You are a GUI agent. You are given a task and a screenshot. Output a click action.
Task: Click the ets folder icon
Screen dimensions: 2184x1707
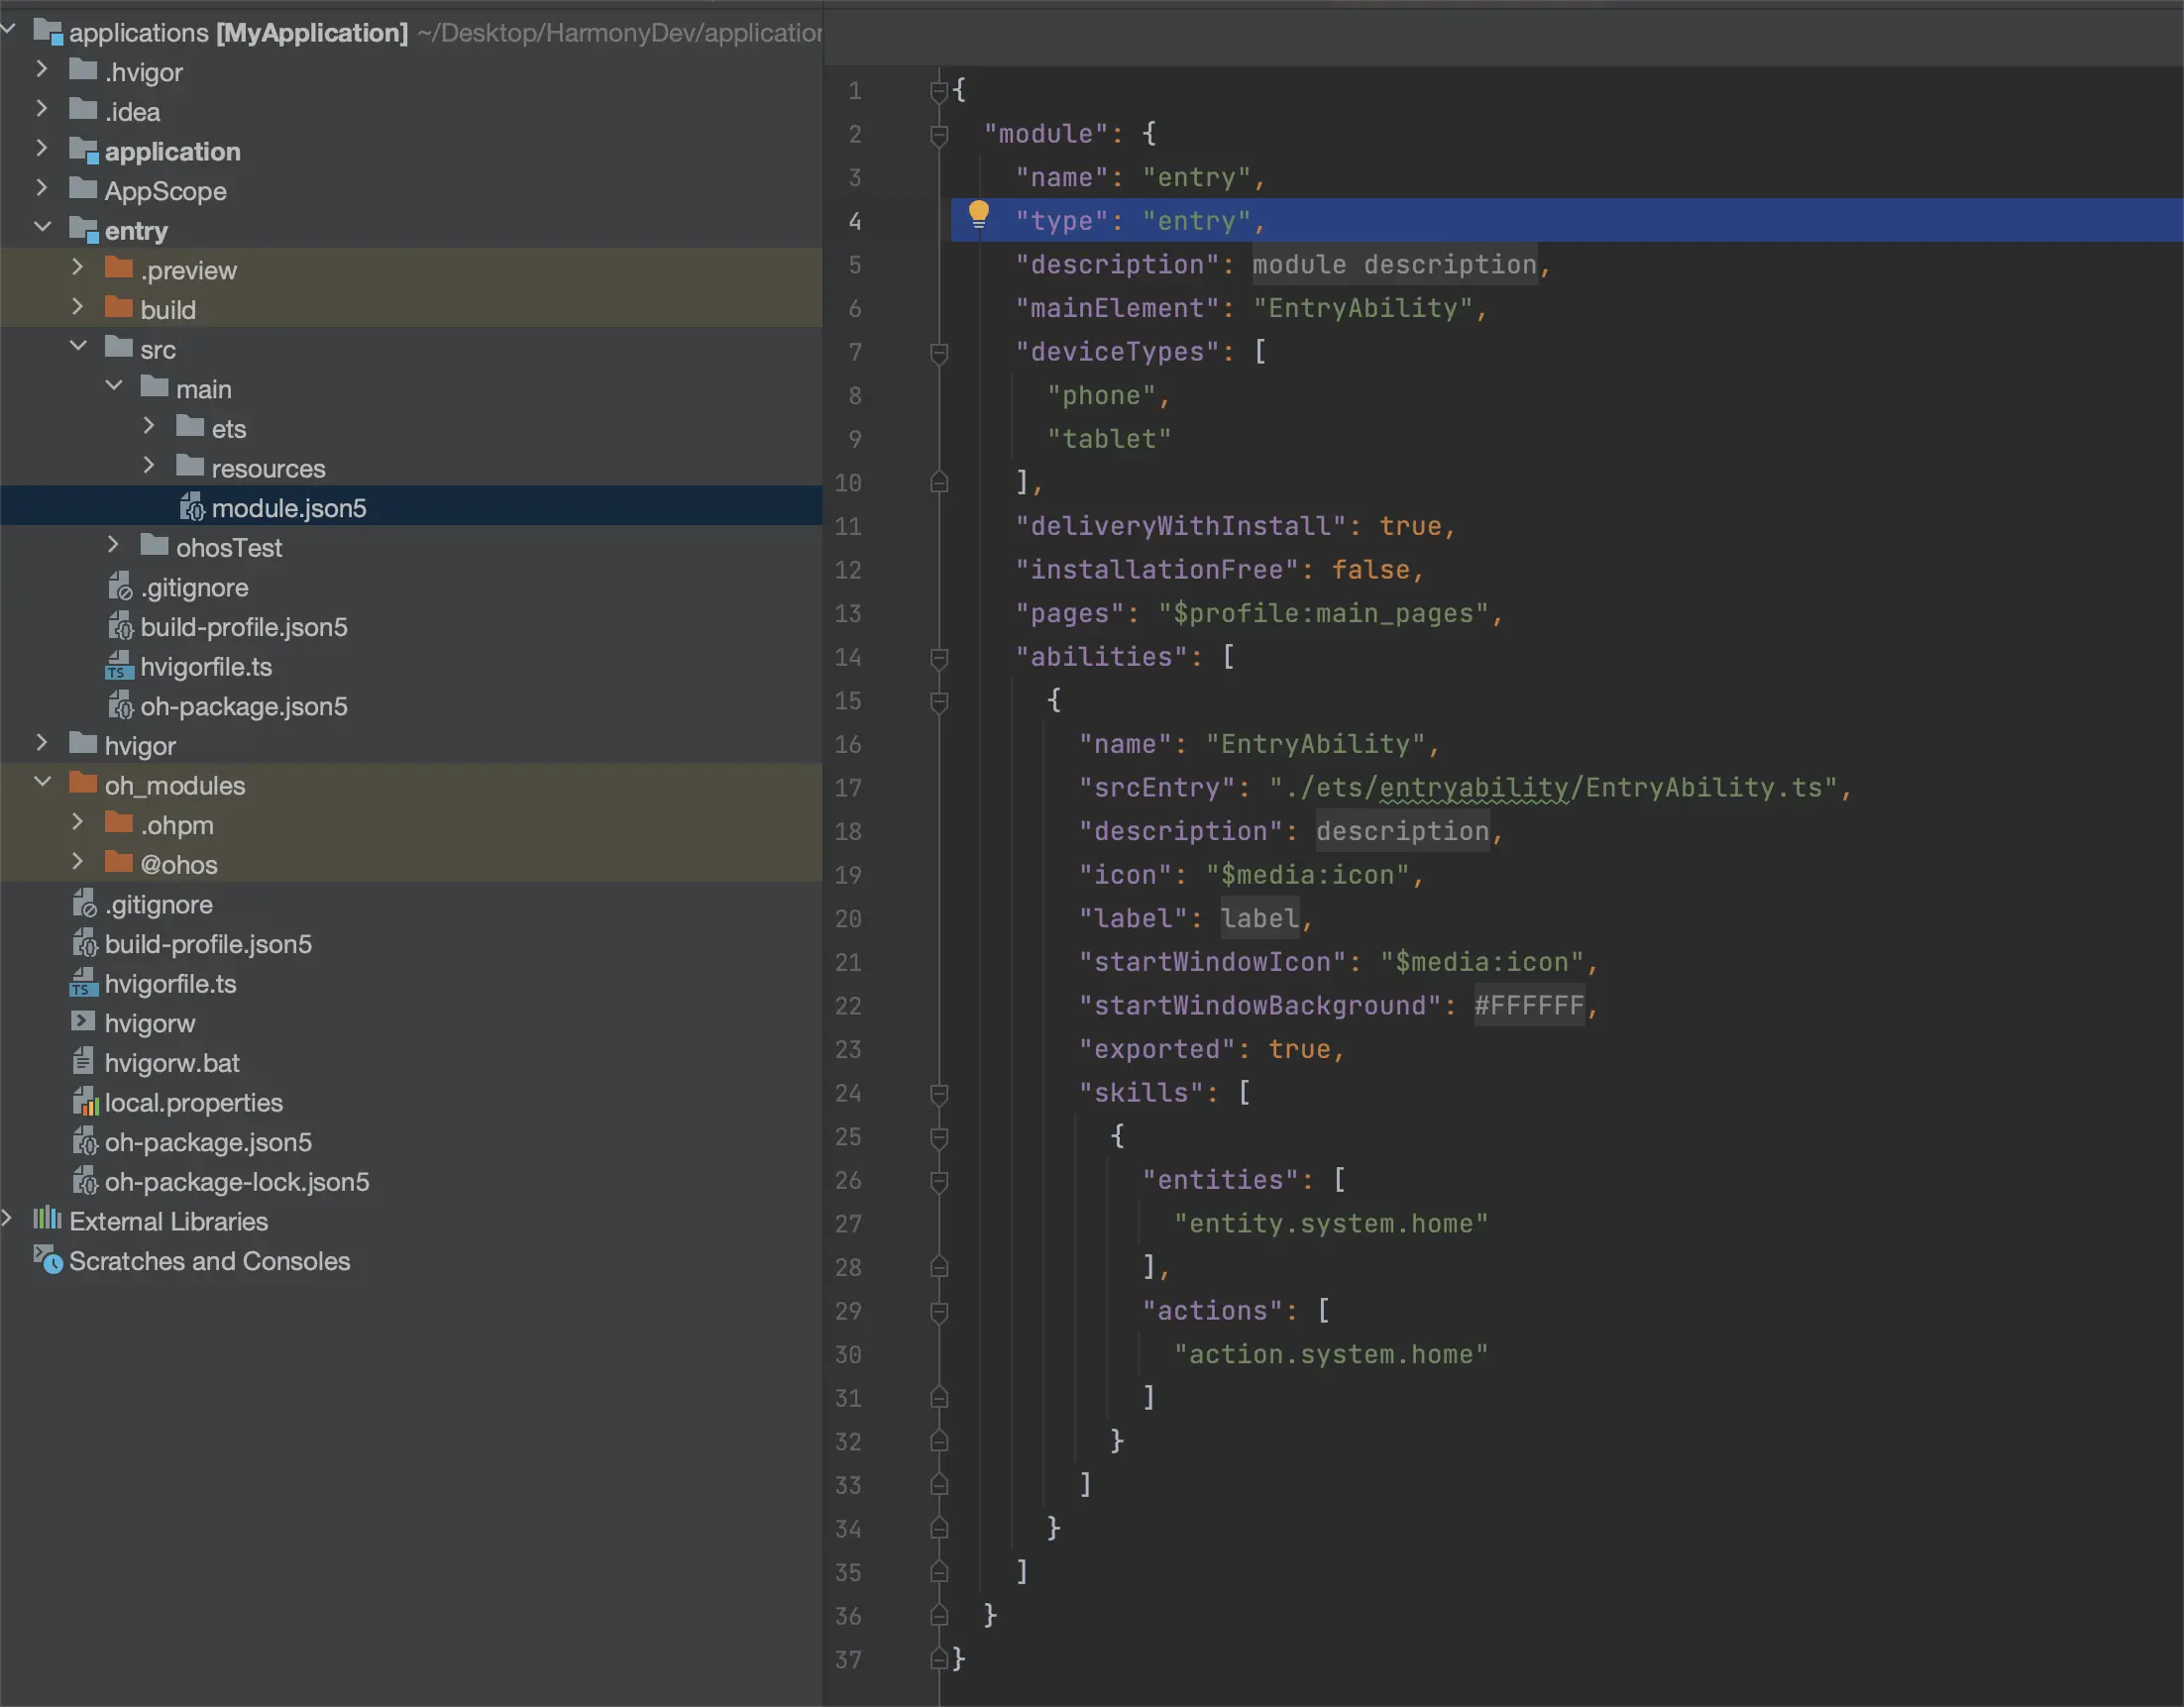pos(190,427)
